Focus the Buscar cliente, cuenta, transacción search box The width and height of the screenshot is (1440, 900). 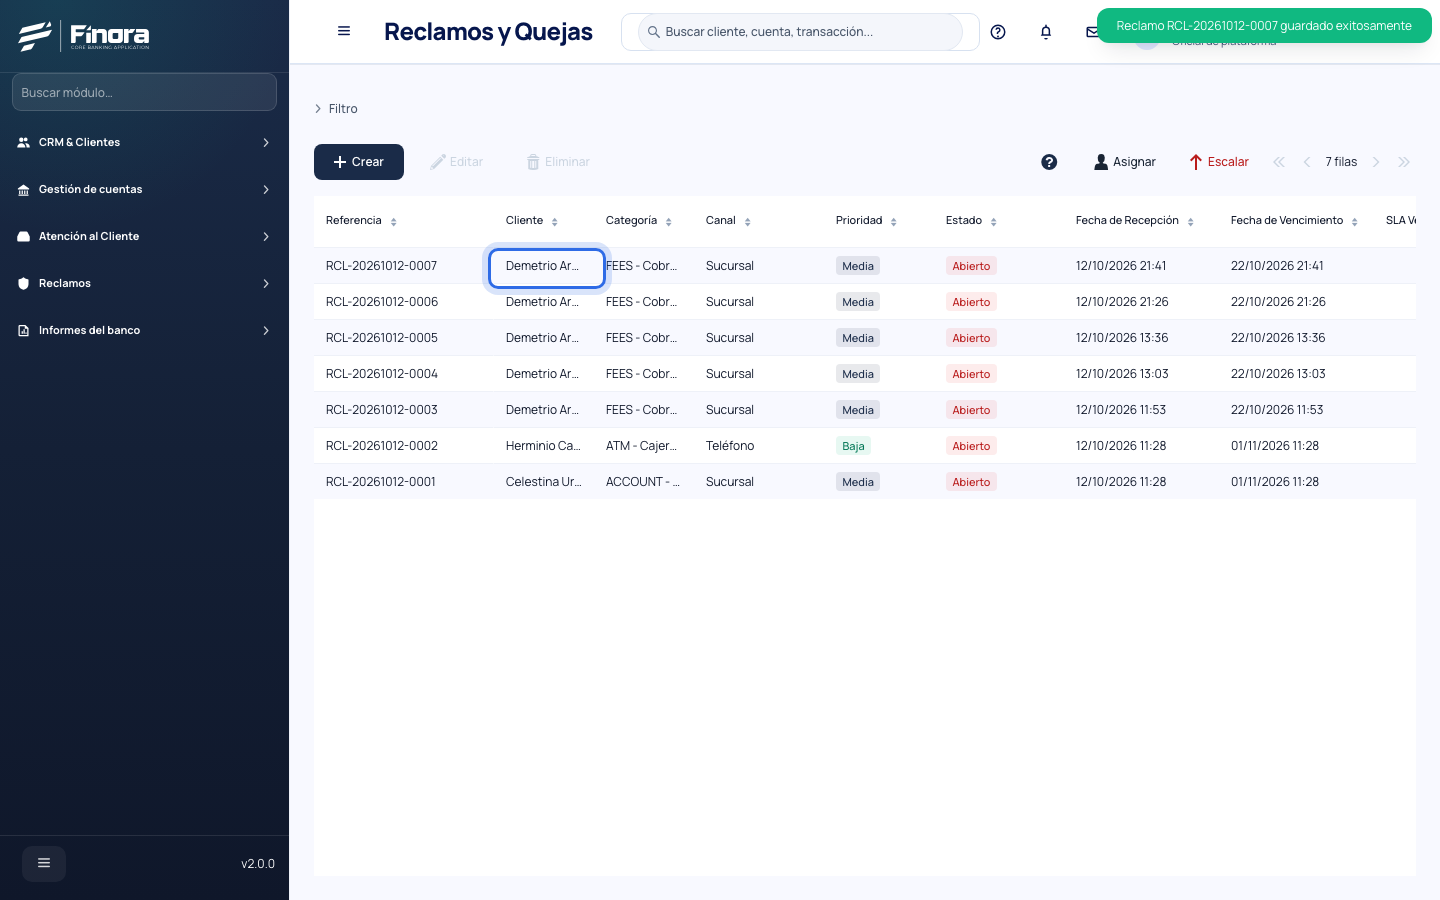click(800, 32)
